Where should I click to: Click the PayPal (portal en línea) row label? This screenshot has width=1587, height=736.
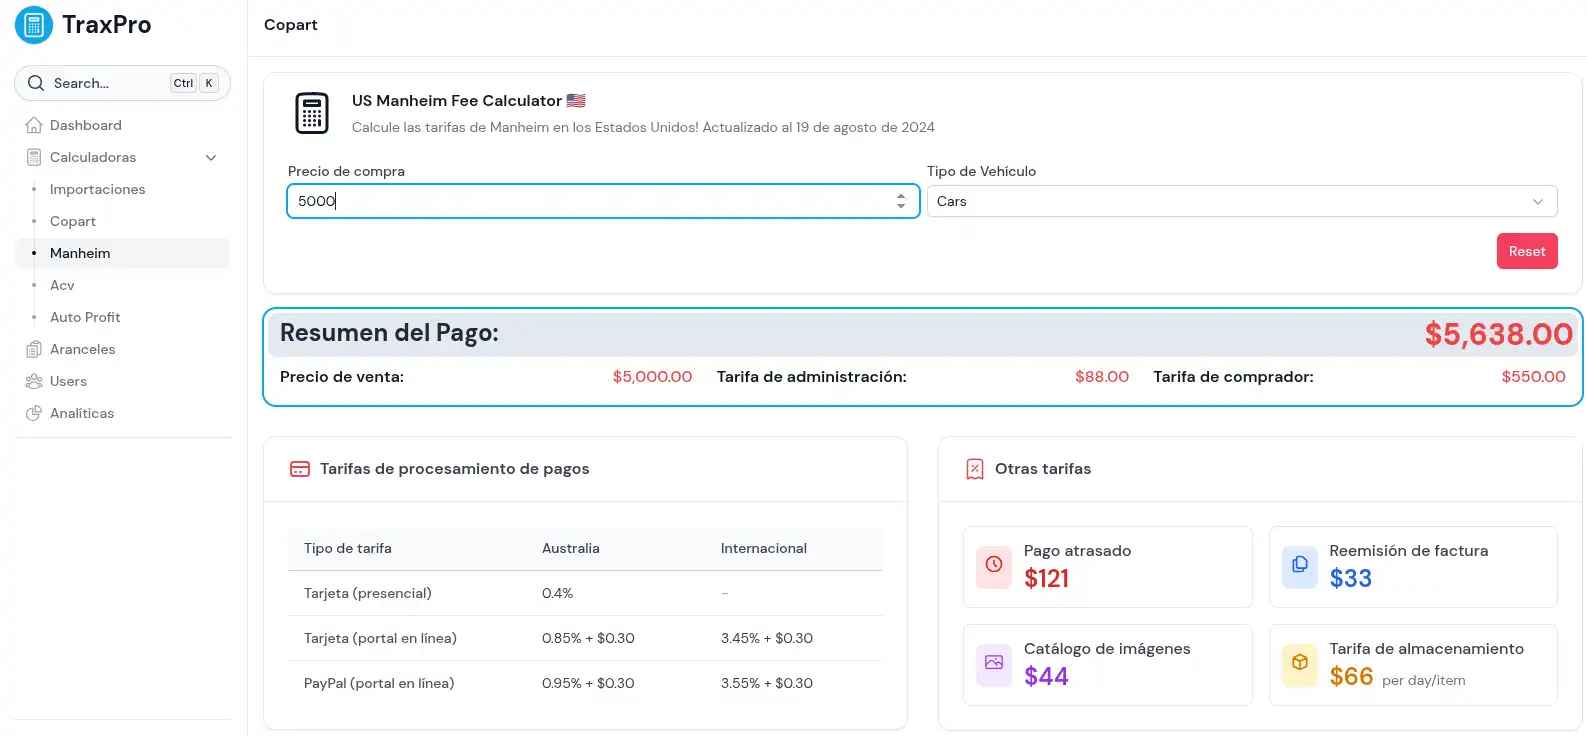tap(379, 683)
